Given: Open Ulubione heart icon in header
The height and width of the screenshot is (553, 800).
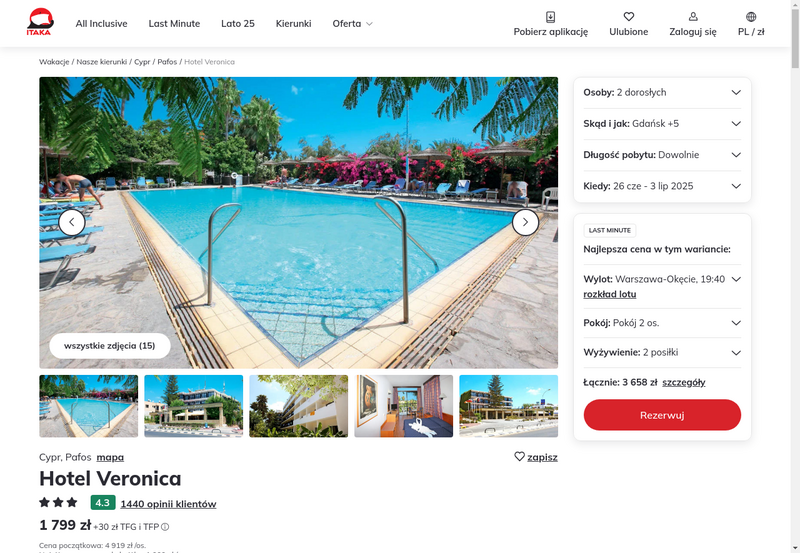Looking at the screenshot, I should tap(629, 17).
